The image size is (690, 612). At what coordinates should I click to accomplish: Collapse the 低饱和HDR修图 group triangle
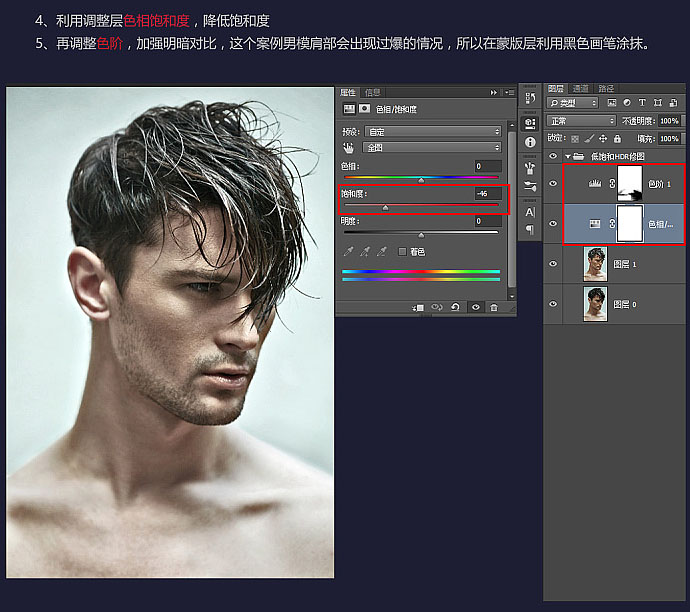click(568, 156)
